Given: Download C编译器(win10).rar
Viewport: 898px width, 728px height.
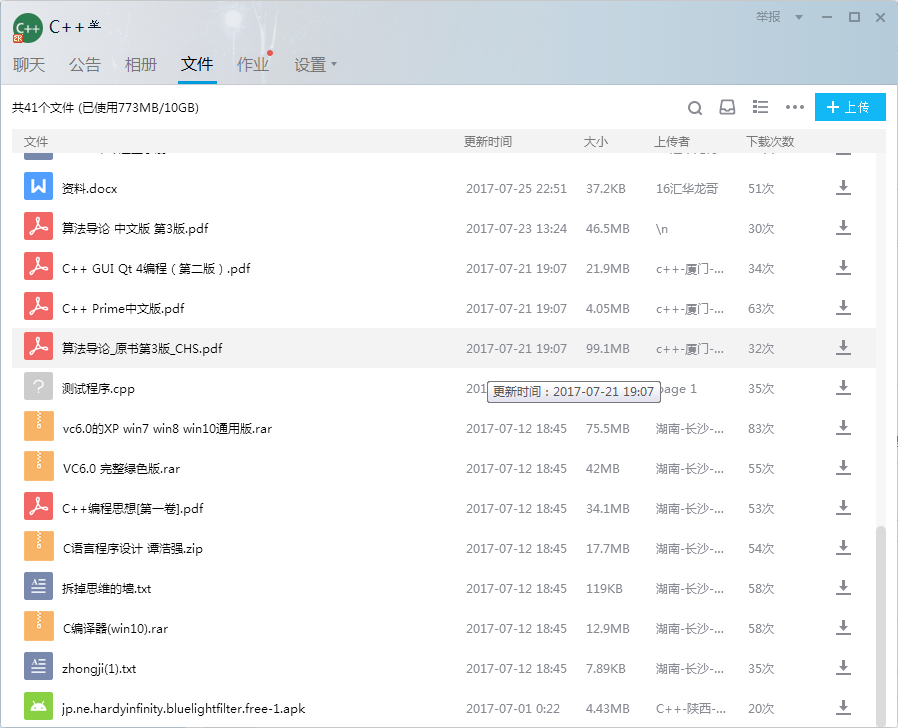Looking at the screenshot, I should [x=843, y=628].
